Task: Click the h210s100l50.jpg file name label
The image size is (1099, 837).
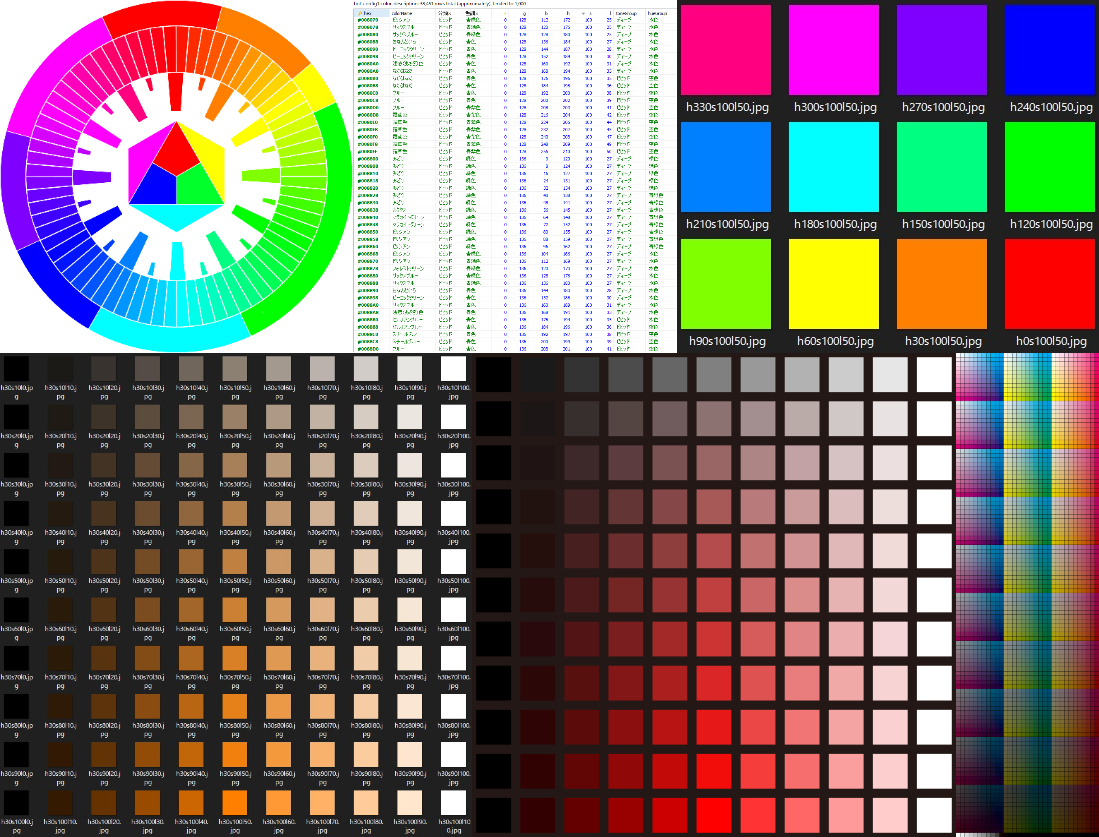Action: point(725,224)
